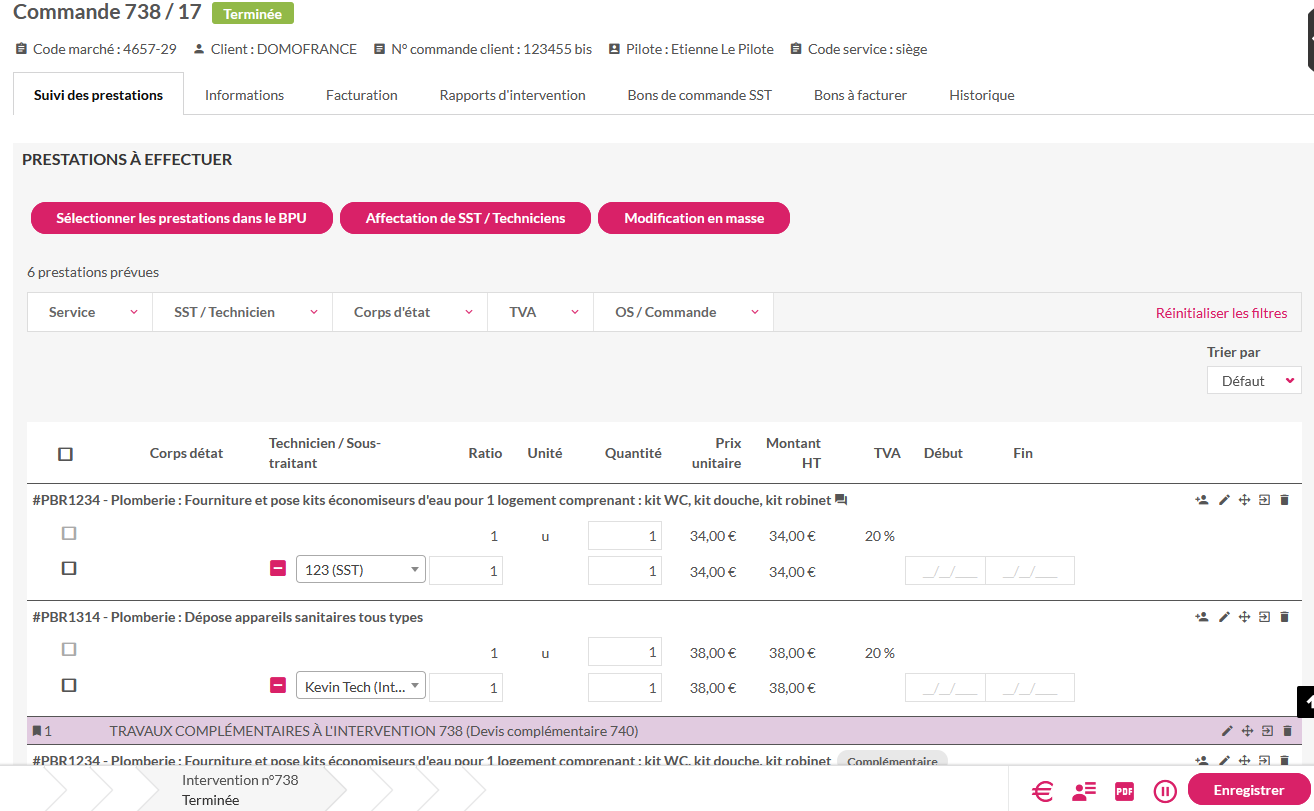Screen dimensions: 1314x811
Task: Open the Historique tab
Action: tap(981, 94)
